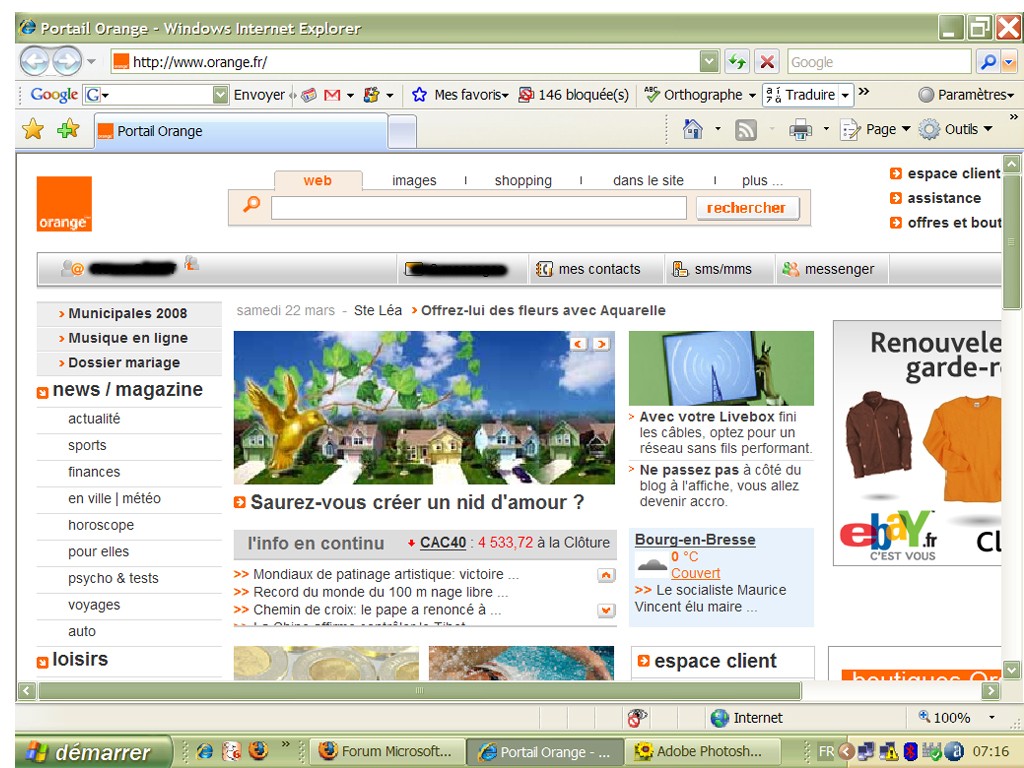This screenshot has width=1024, height=768.
Task: Click the Orange search input field
Action: point(478,208)
